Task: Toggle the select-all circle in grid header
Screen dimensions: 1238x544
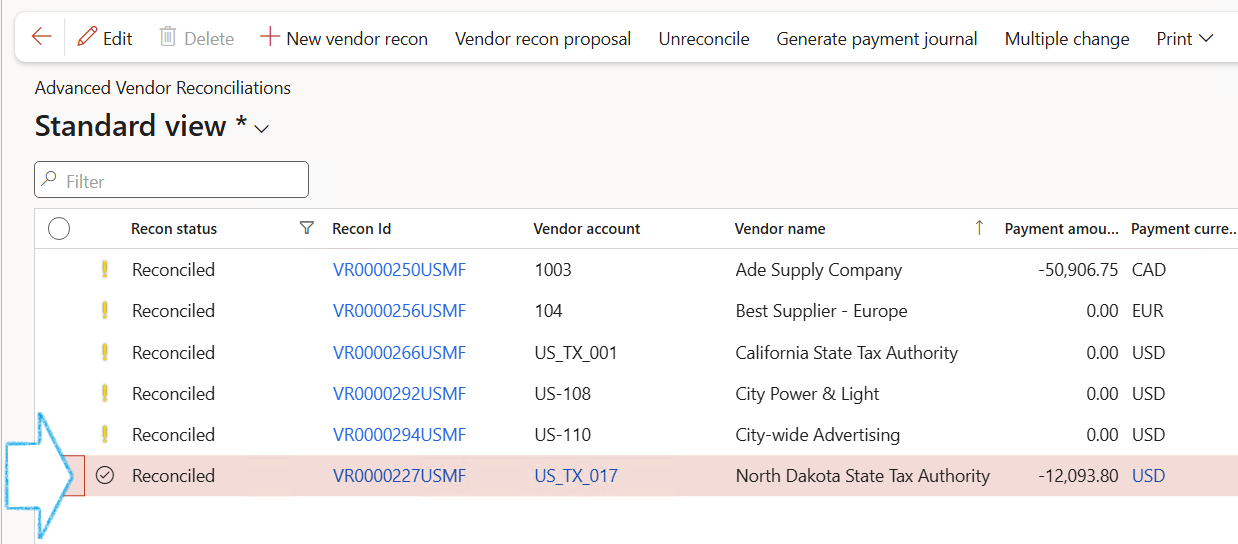Action: pos(59,229)
